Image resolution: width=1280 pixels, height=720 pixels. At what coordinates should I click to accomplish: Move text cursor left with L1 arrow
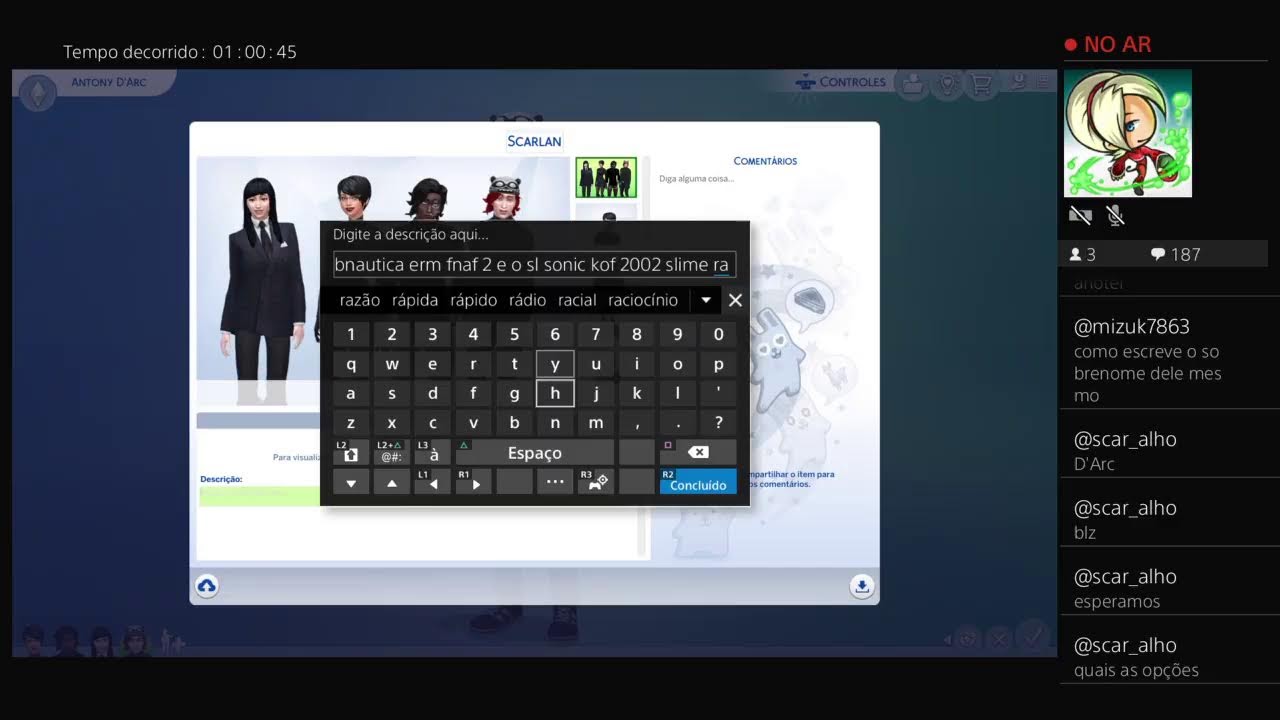pos(432,482)
